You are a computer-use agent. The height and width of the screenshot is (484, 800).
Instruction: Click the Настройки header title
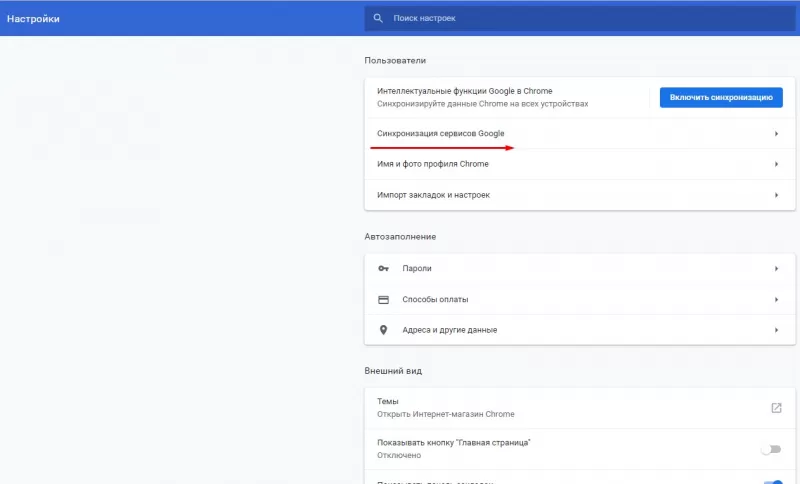tap(33, 19)
